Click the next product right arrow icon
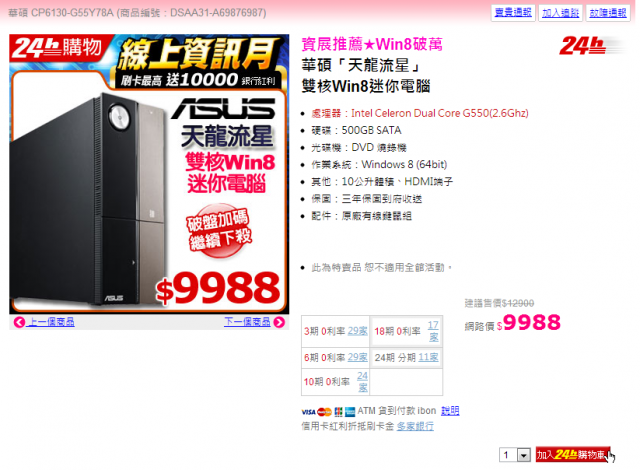Screen dimensions: 640x470 tap(279, 322)
